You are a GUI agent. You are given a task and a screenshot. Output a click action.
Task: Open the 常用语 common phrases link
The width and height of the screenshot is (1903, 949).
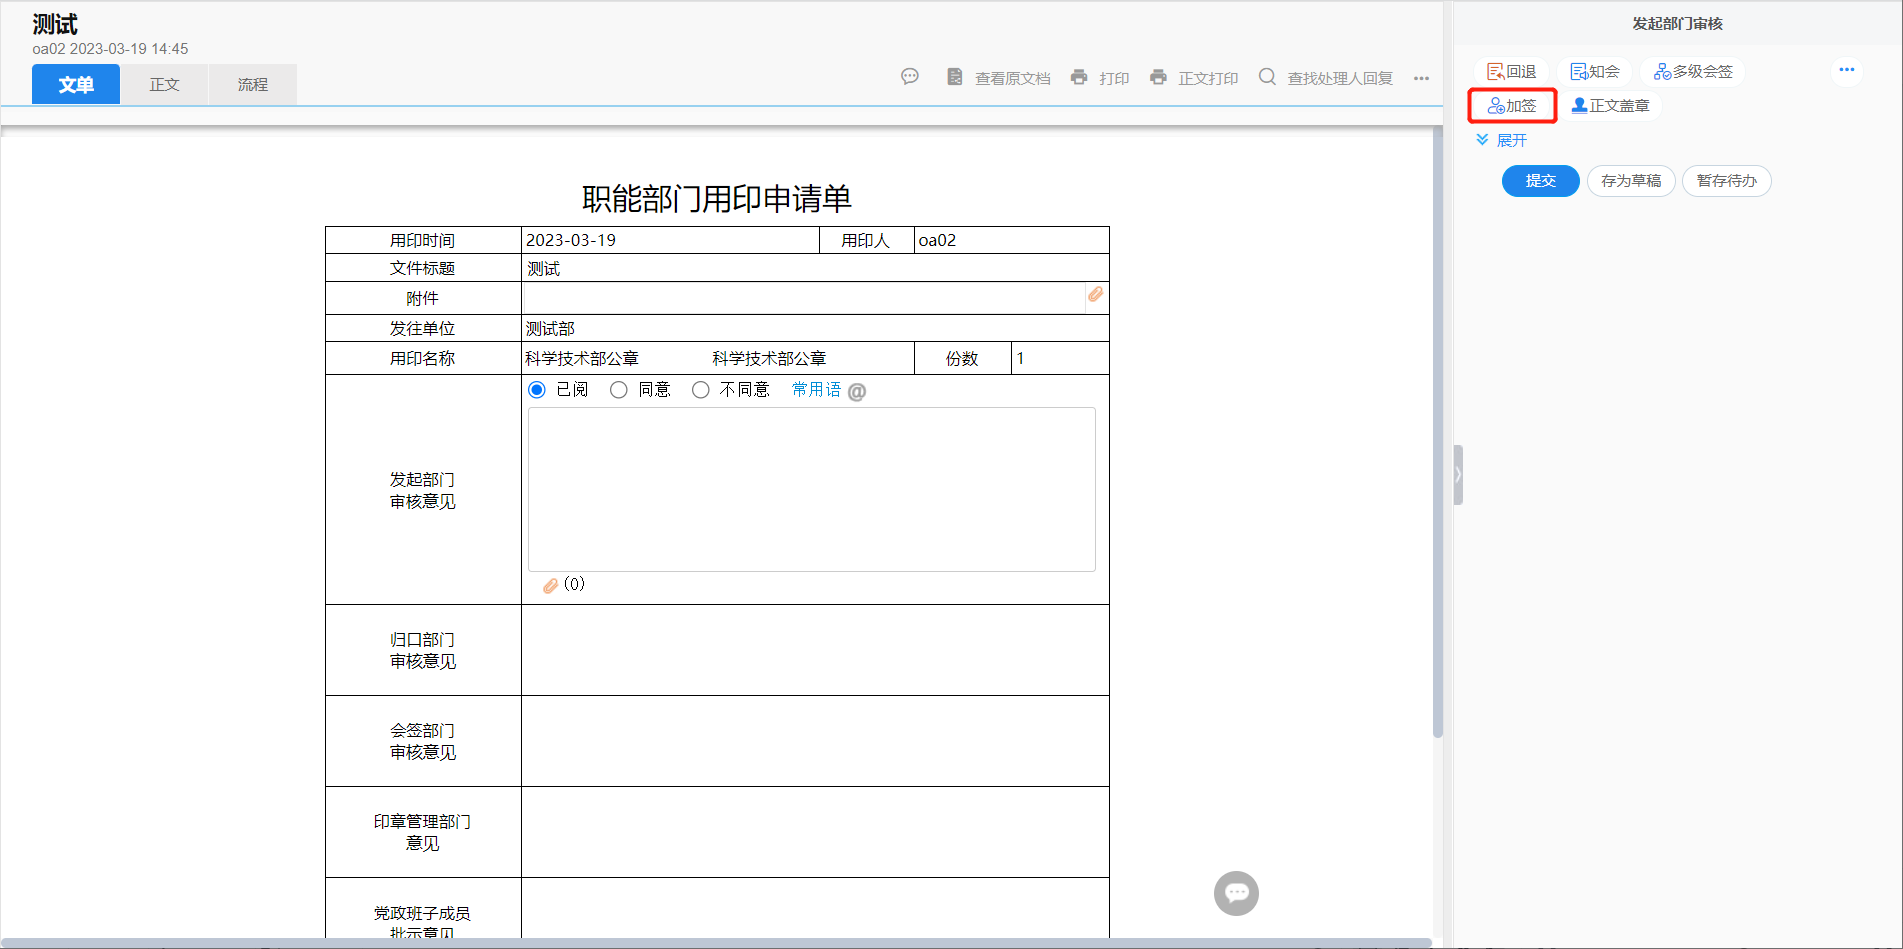click(x=816, y=390)
